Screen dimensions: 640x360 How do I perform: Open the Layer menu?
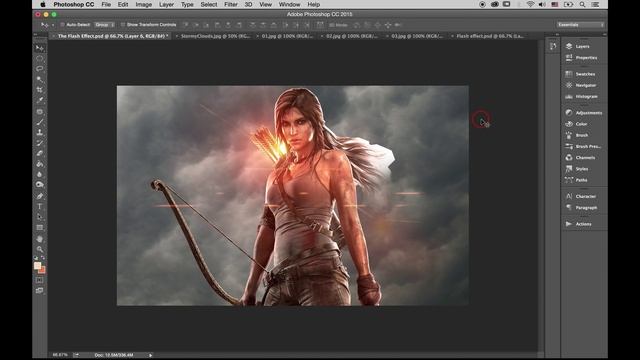point(166,4)
